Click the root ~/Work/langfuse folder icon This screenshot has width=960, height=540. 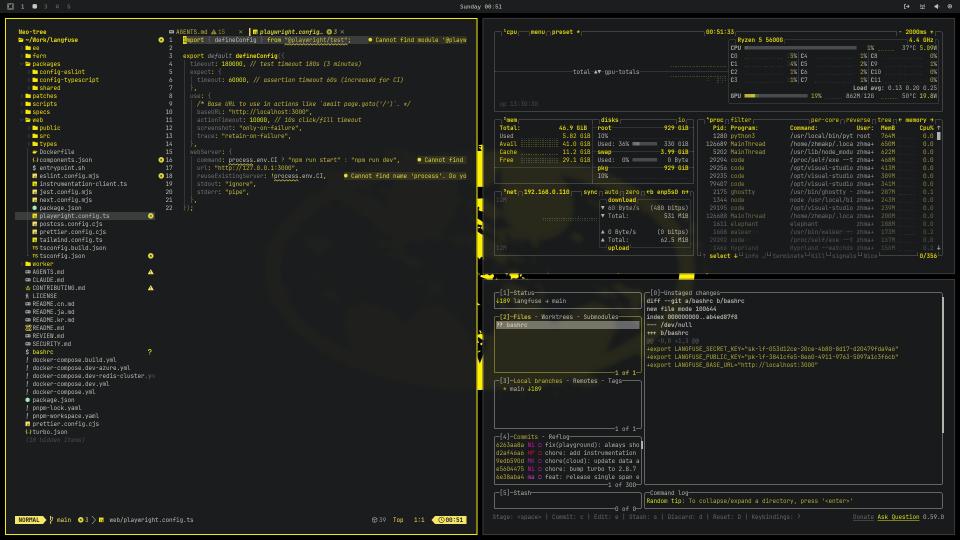(x=21, y=40)
